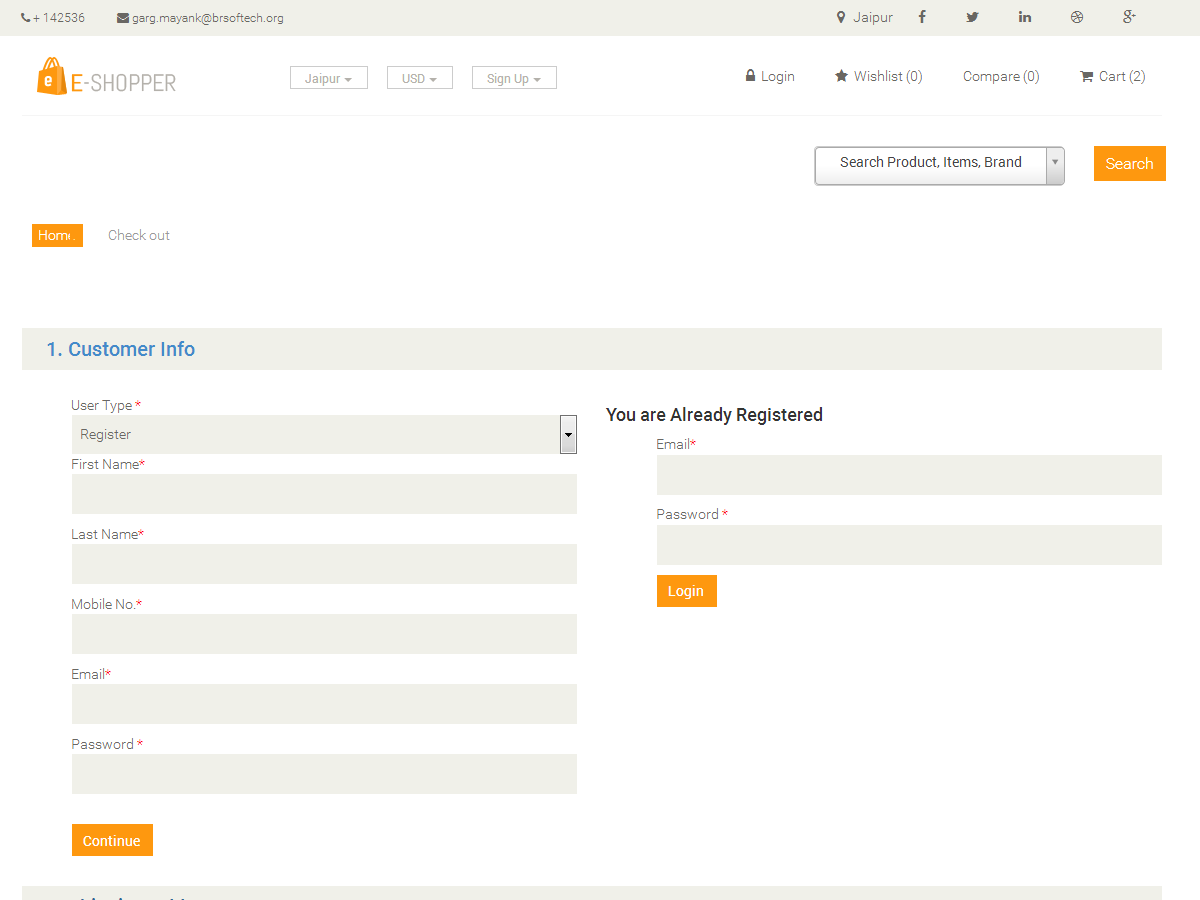Open the Dribbble icon in the header
1200x900 pixels.
click(x=1076, y=17)
